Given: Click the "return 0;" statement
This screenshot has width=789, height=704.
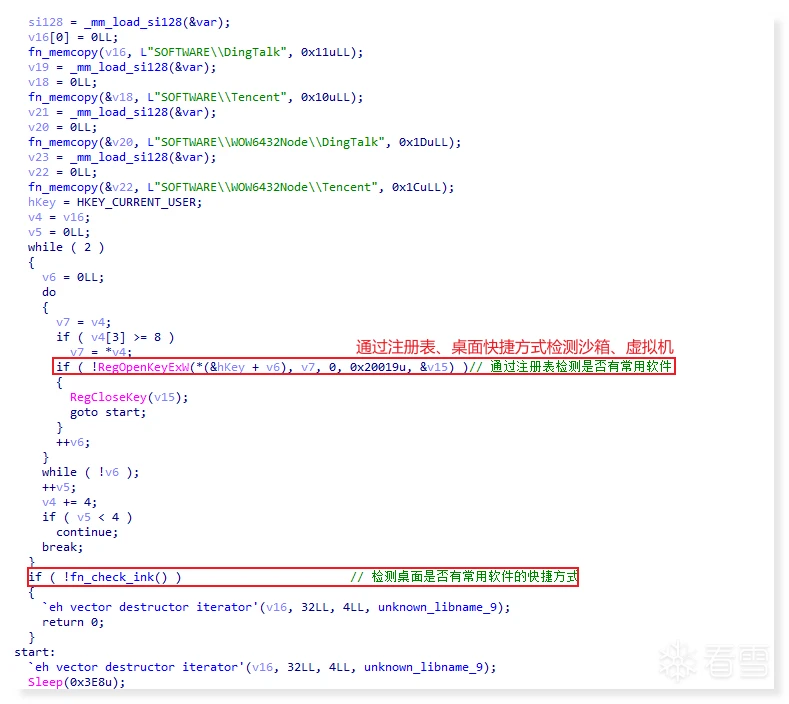Looking at the screenshot, I should (73, 622).
